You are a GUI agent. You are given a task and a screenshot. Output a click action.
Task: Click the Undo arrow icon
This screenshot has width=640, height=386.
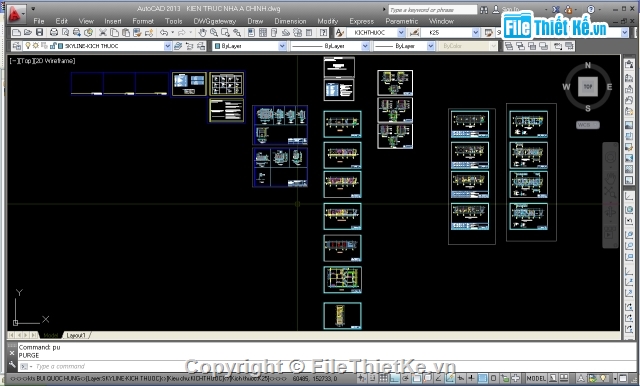click(164, 32)
